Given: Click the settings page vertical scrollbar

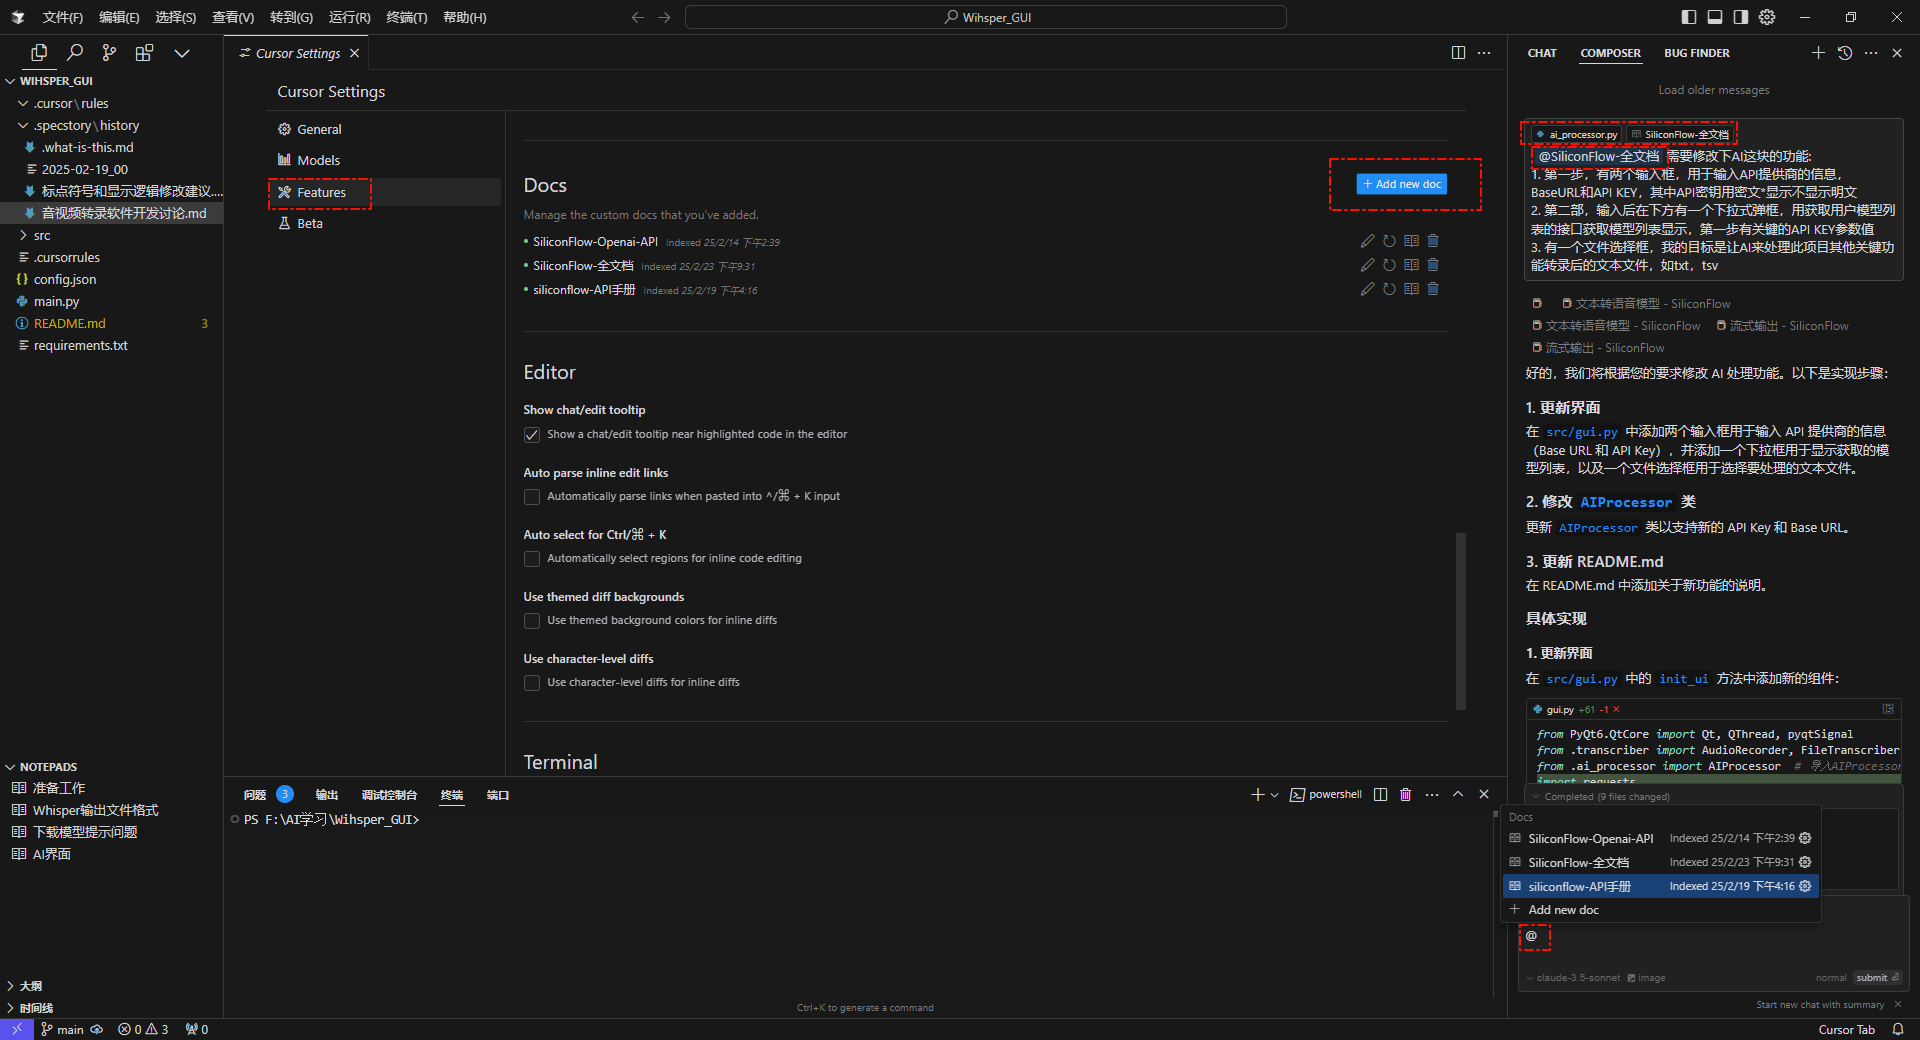Looking at the screenshot, I should coord(1461,621).
